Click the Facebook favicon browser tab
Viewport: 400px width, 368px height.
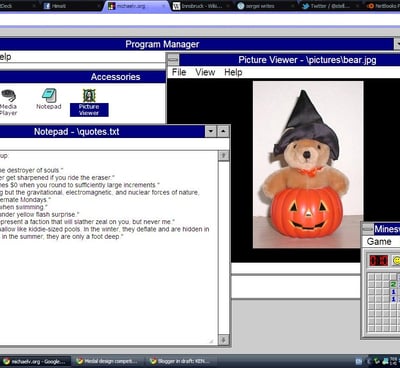click(x=72, y=6)
